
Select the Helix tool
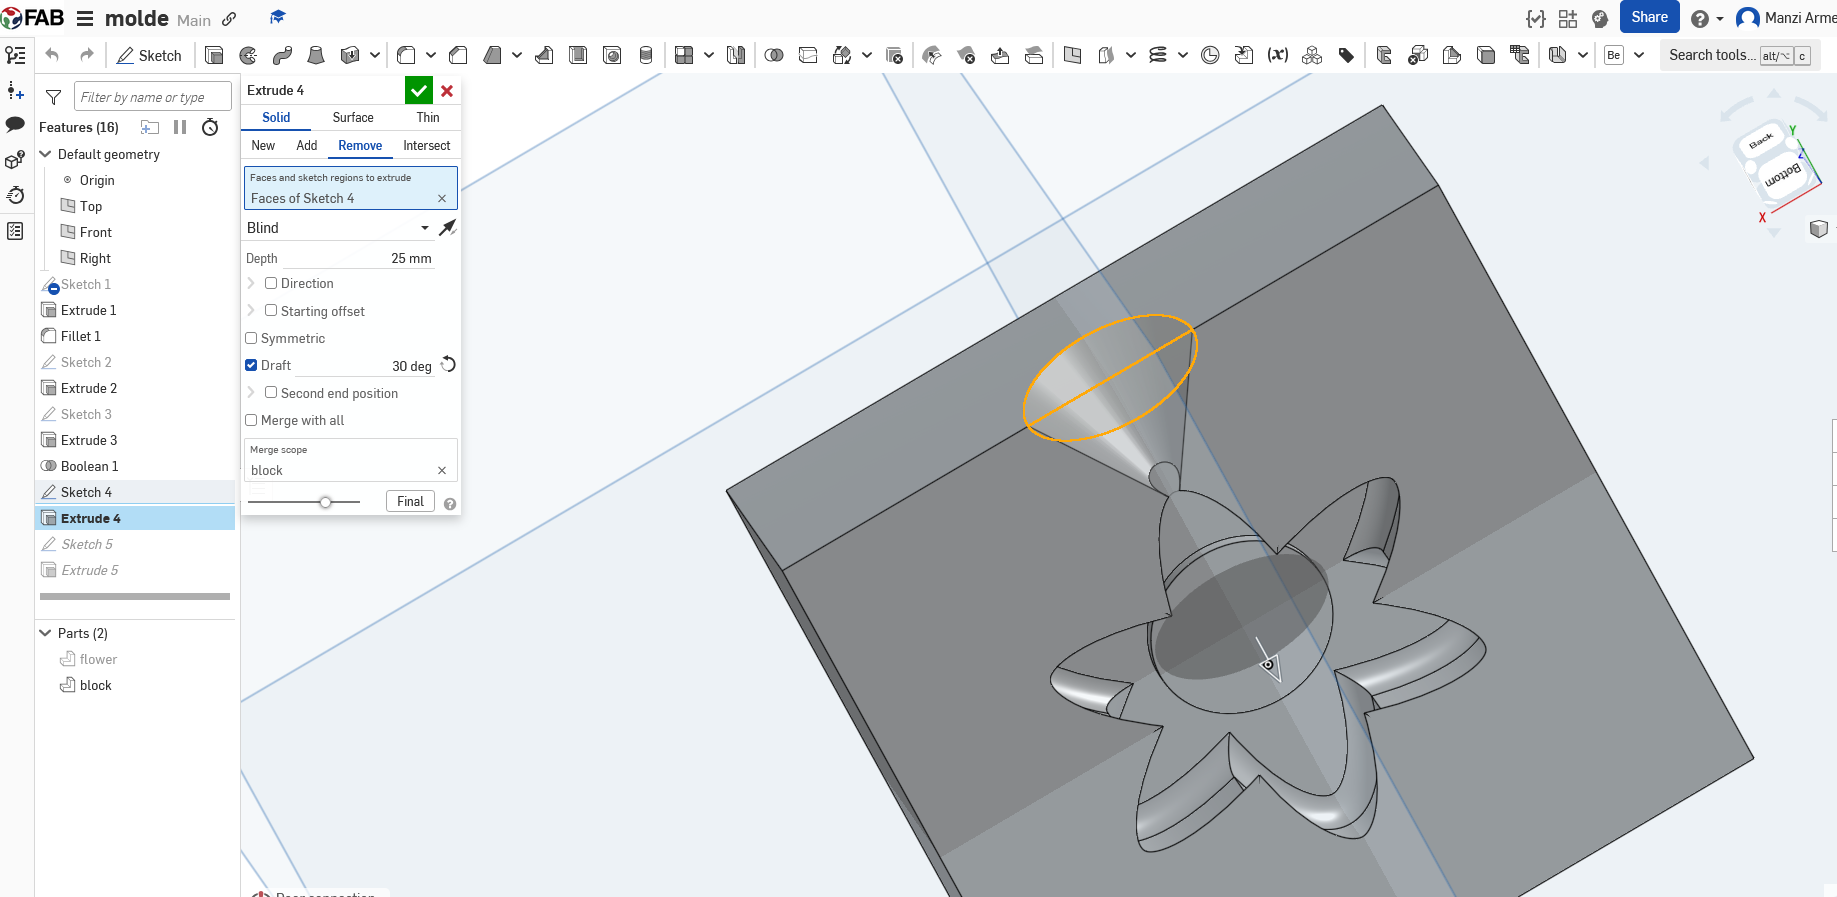1158,55
